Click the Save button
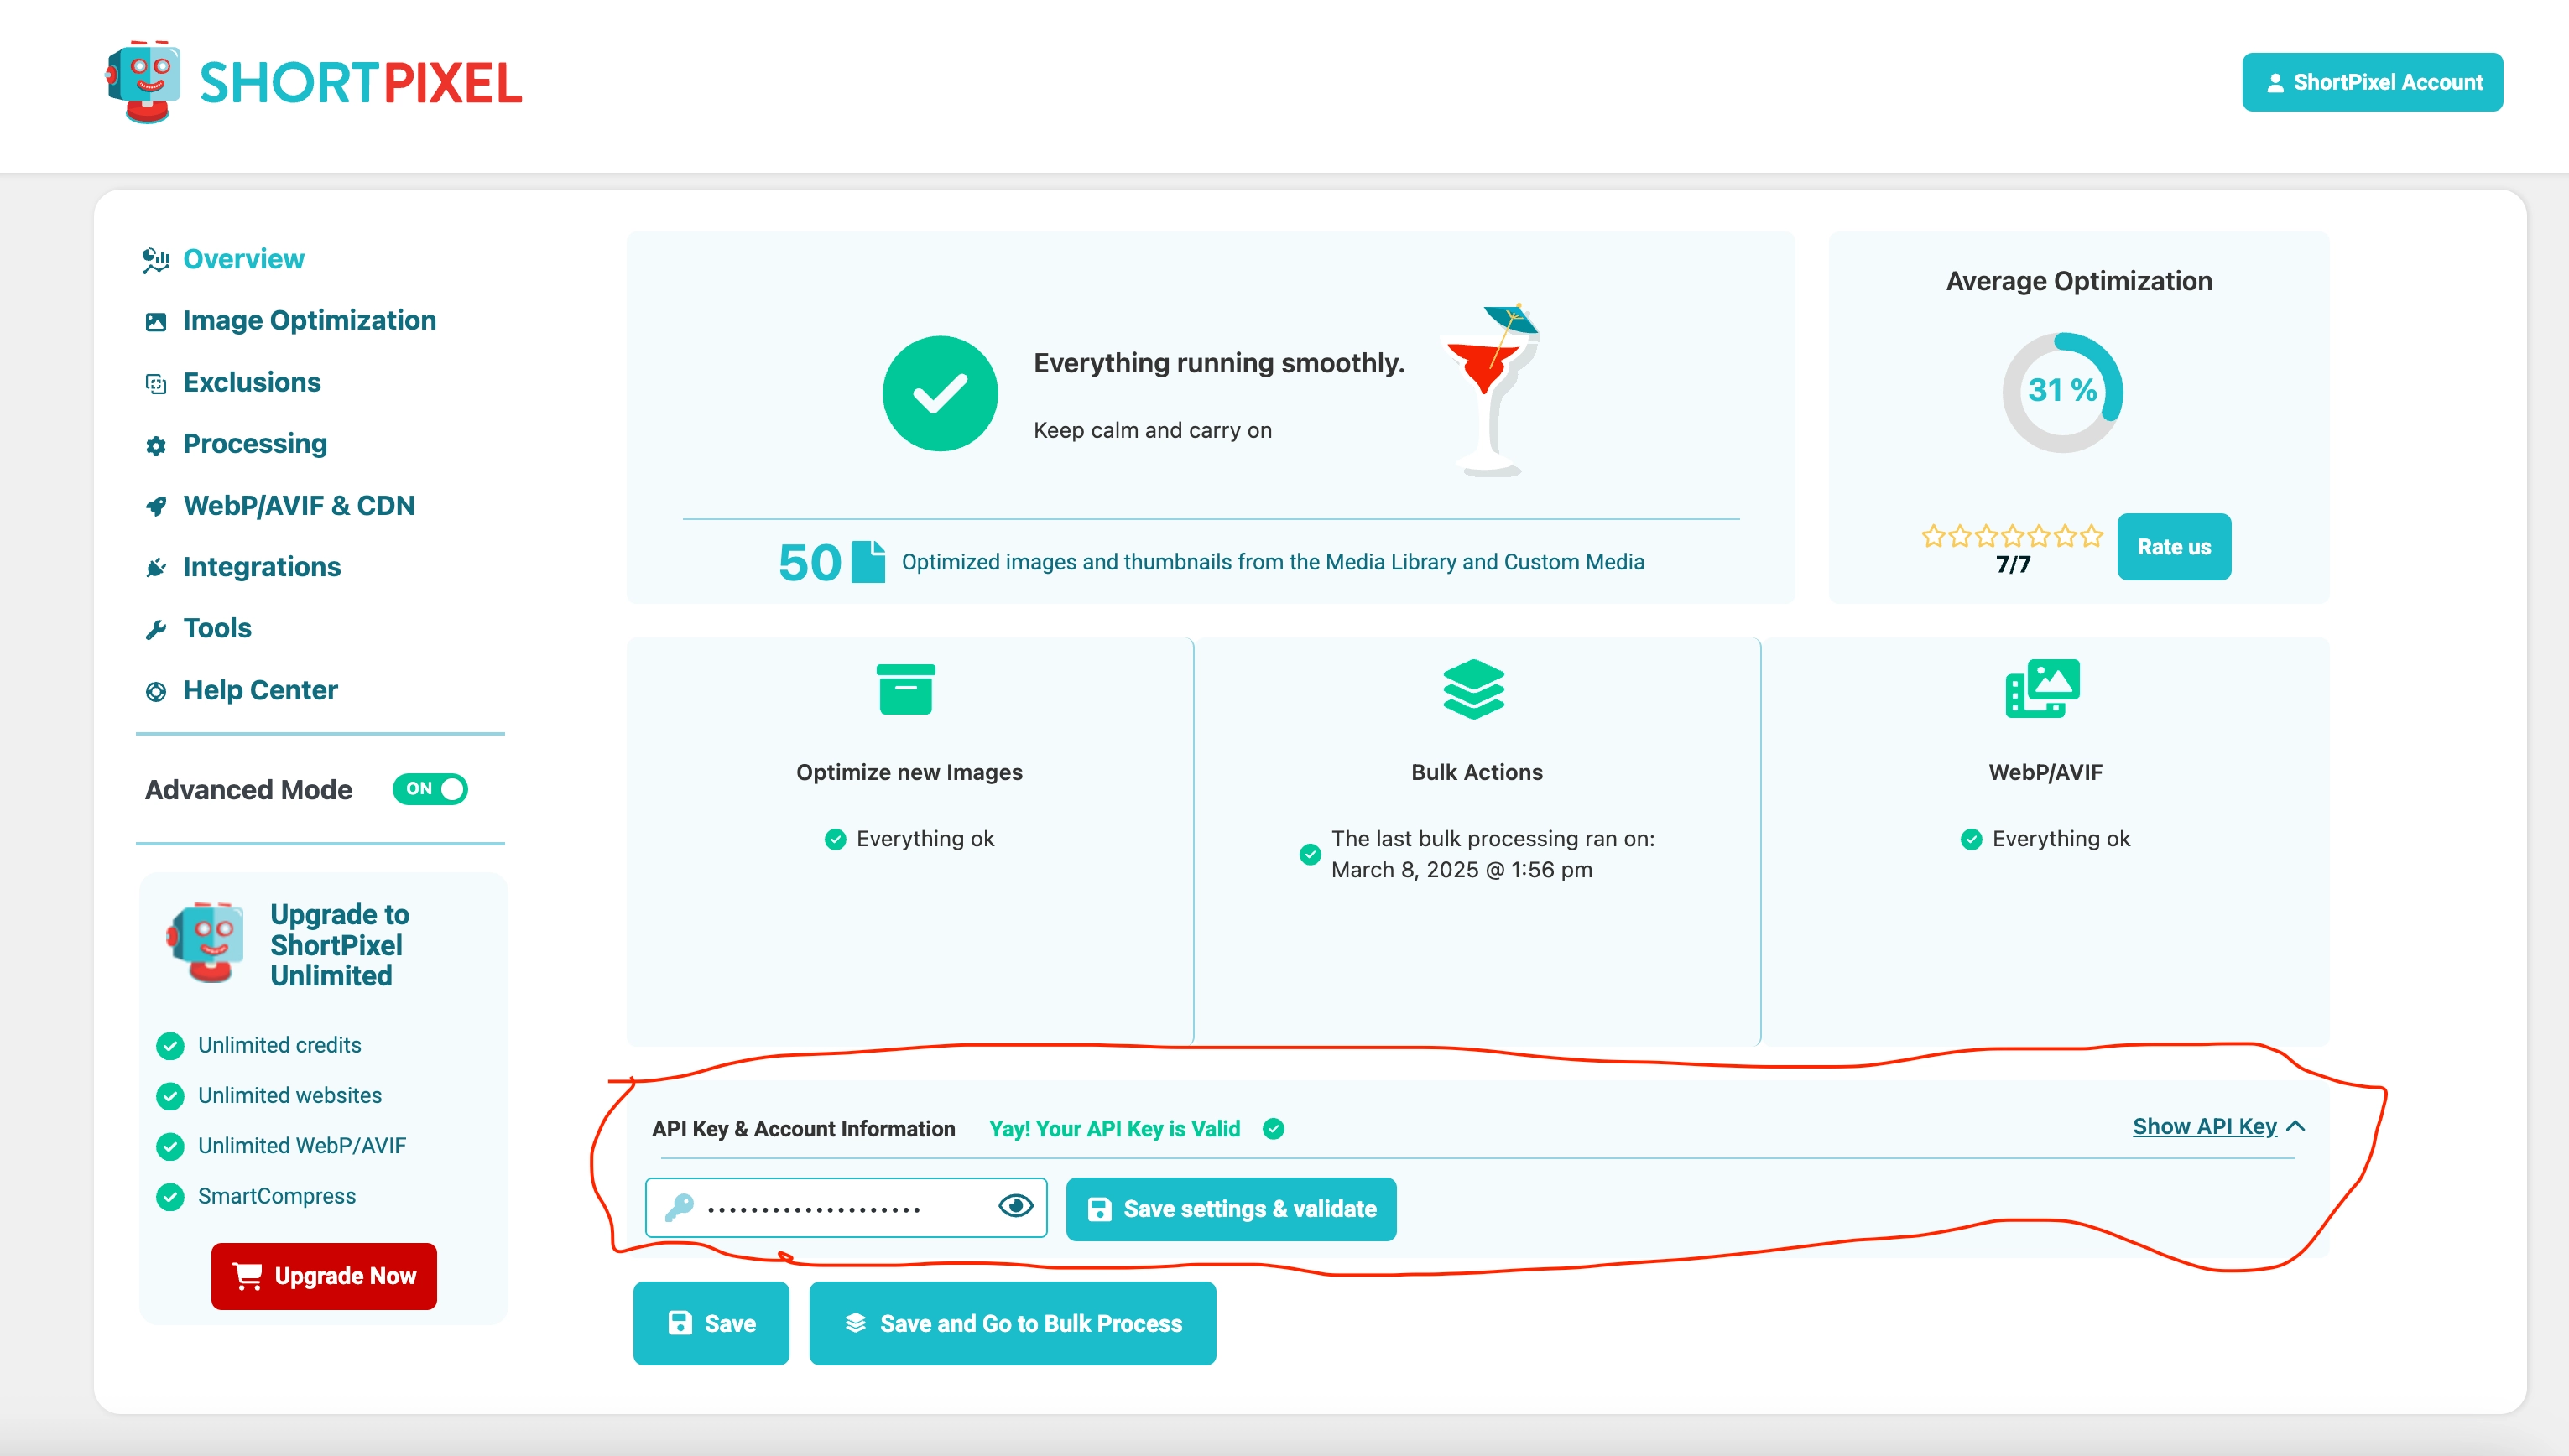2569x1456 pixels. (711, 1323)
